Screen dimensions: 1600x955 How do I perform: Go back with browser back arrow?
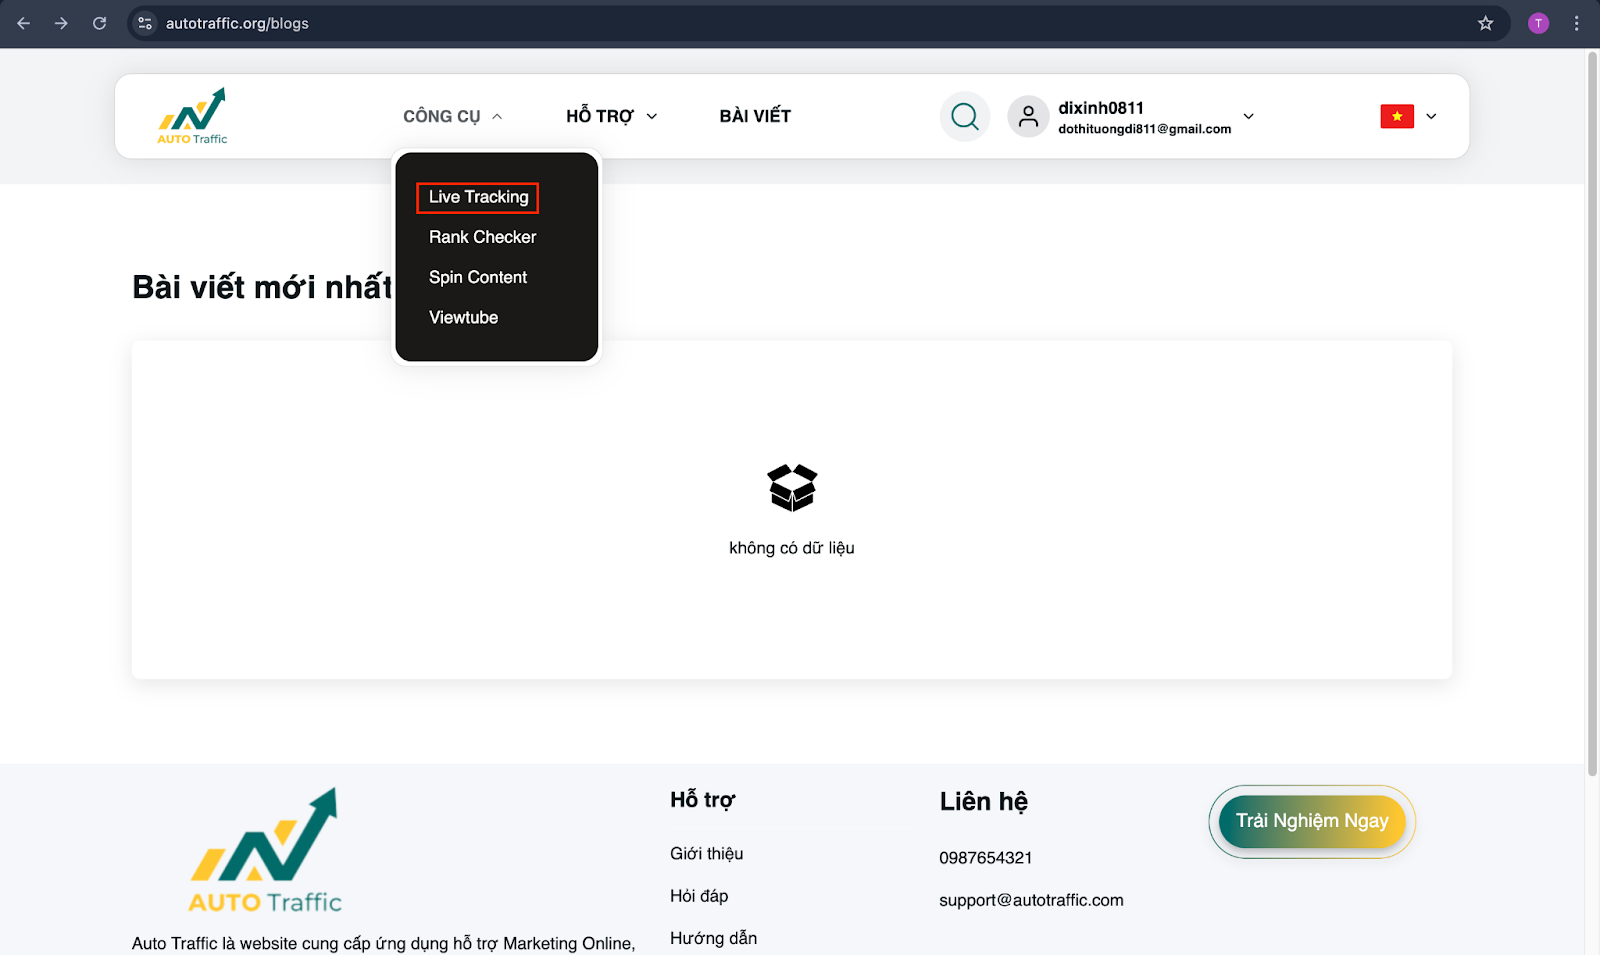(x=24, y=23)
